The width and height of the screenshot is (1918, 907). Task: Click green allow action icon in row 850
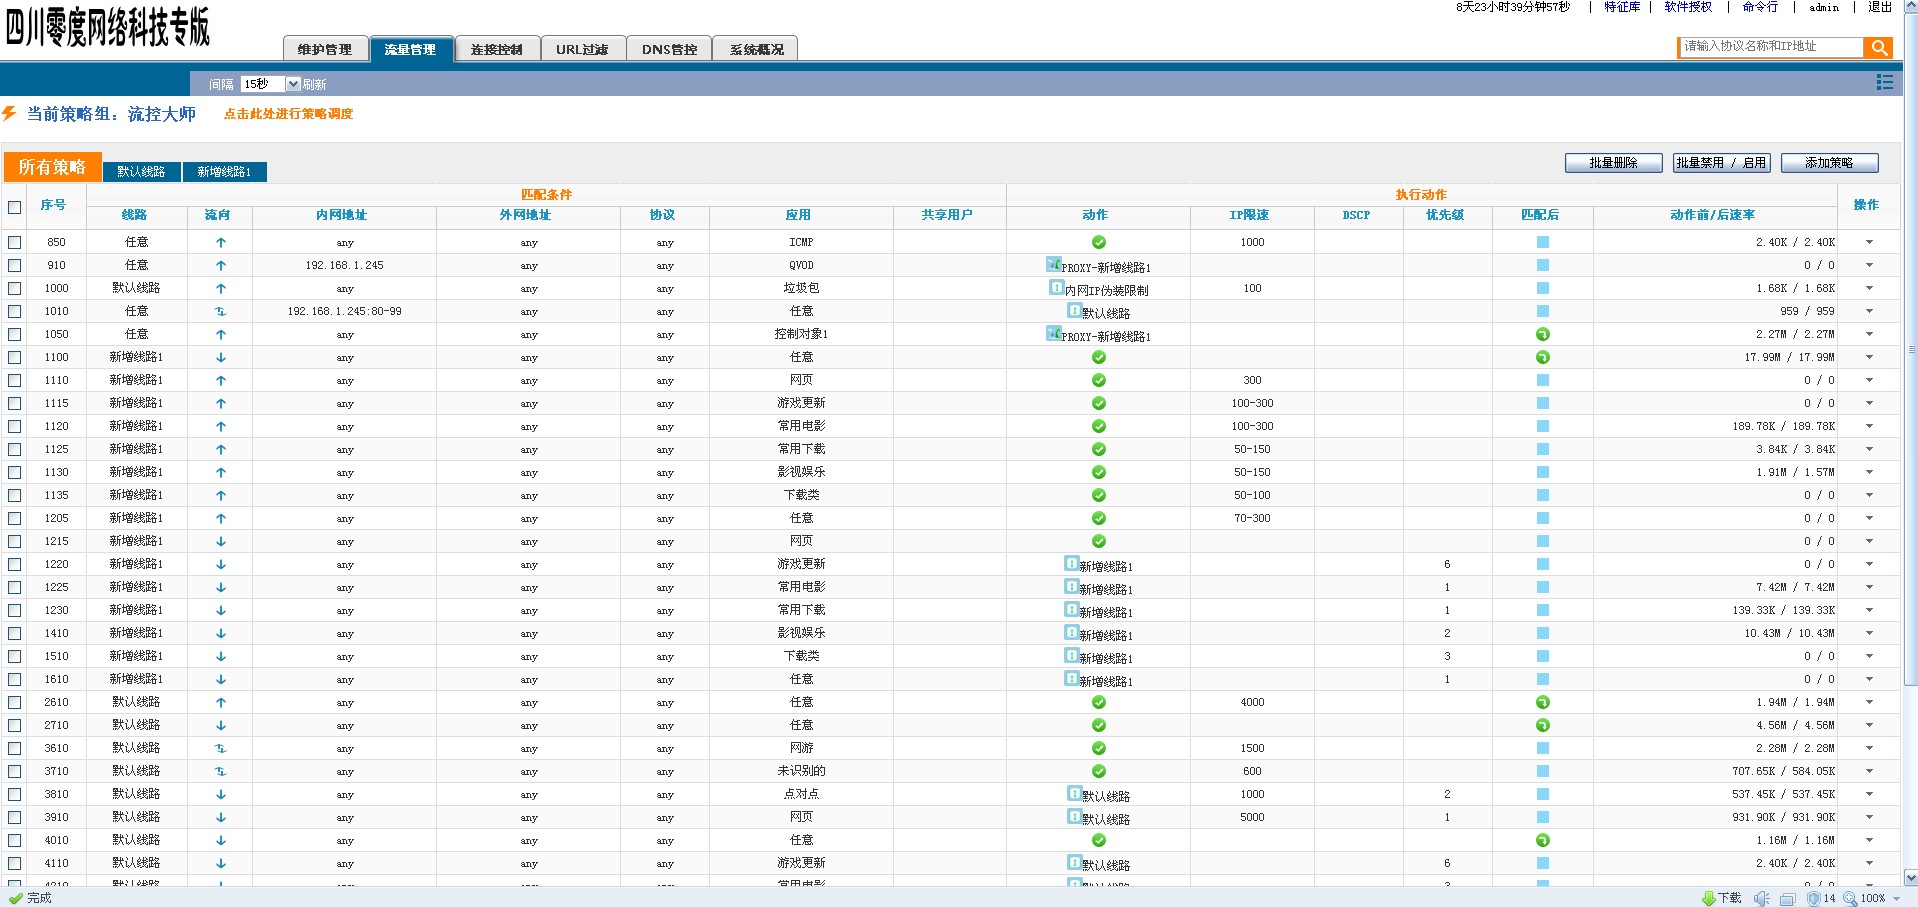pos(1099,242)
